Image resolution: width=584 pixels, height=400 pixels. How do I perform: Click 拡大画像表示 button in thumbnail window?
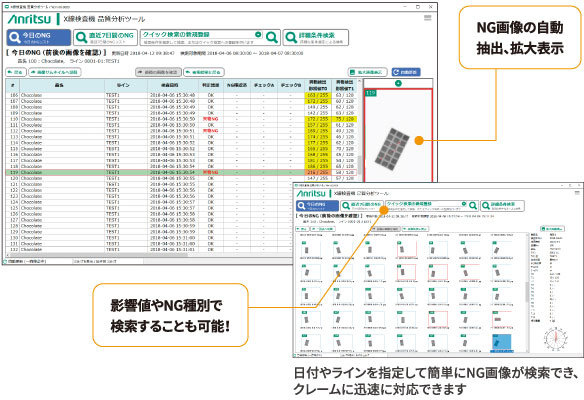click(552, 229)
